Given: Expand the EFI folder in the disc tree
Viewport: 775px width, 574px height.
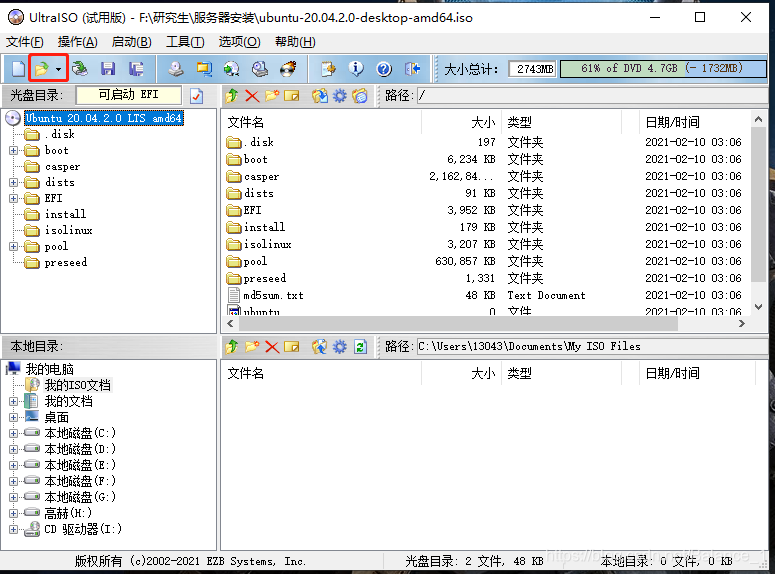Looking at the screenshot, I should (x=13, y=198).
